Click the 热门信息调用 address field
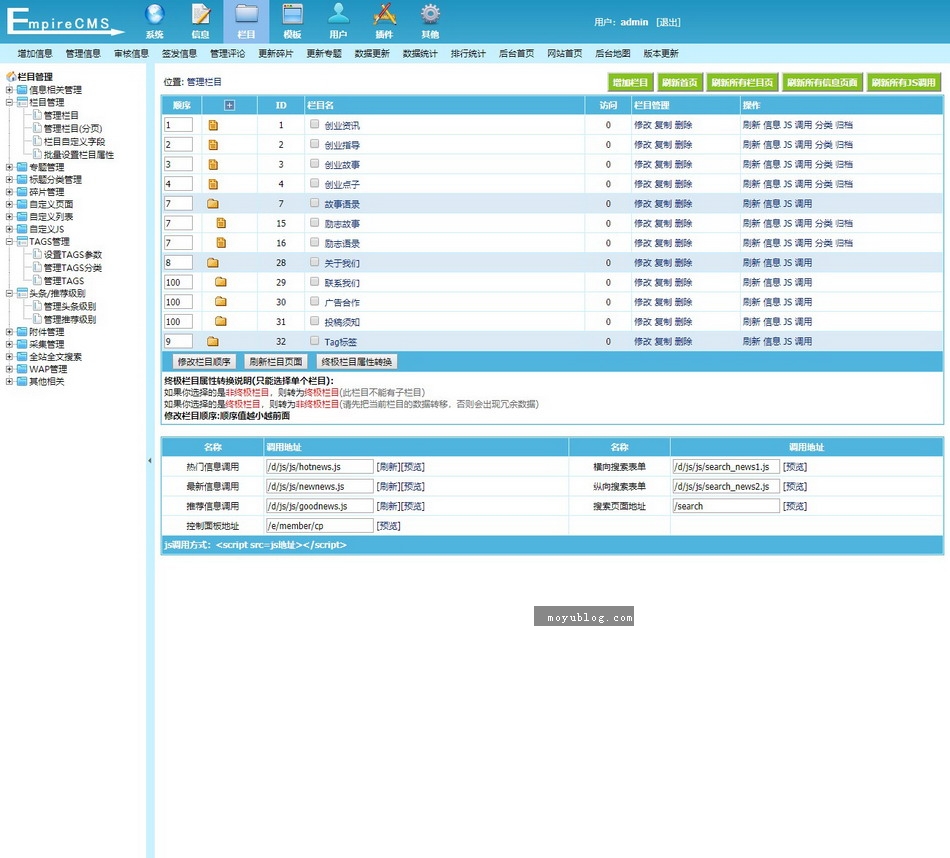950x858 pixels. click(x=319, y=467)
